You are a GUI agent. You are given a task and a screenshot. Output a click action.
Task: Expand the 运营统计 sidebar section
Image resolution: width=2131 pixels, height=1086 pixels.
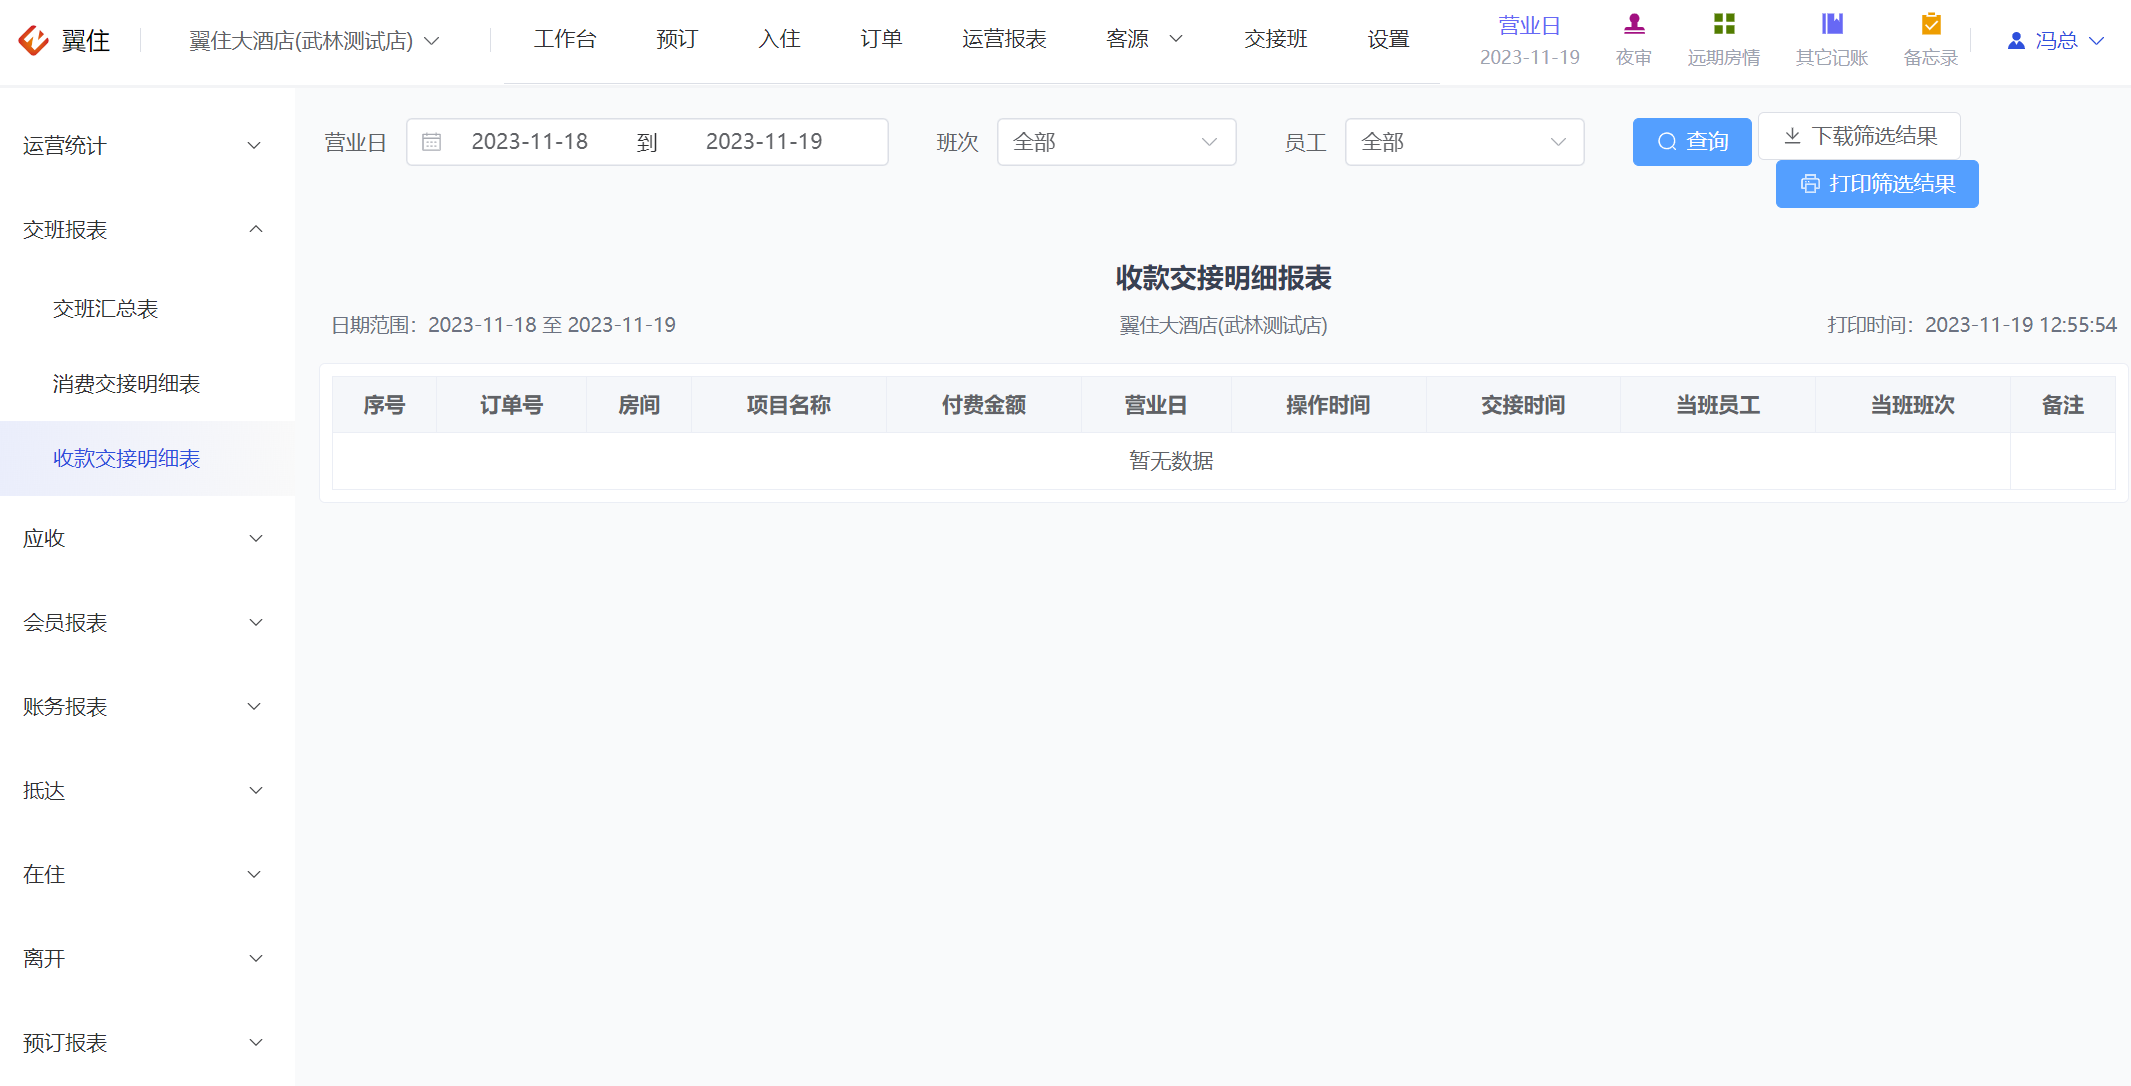147,146
